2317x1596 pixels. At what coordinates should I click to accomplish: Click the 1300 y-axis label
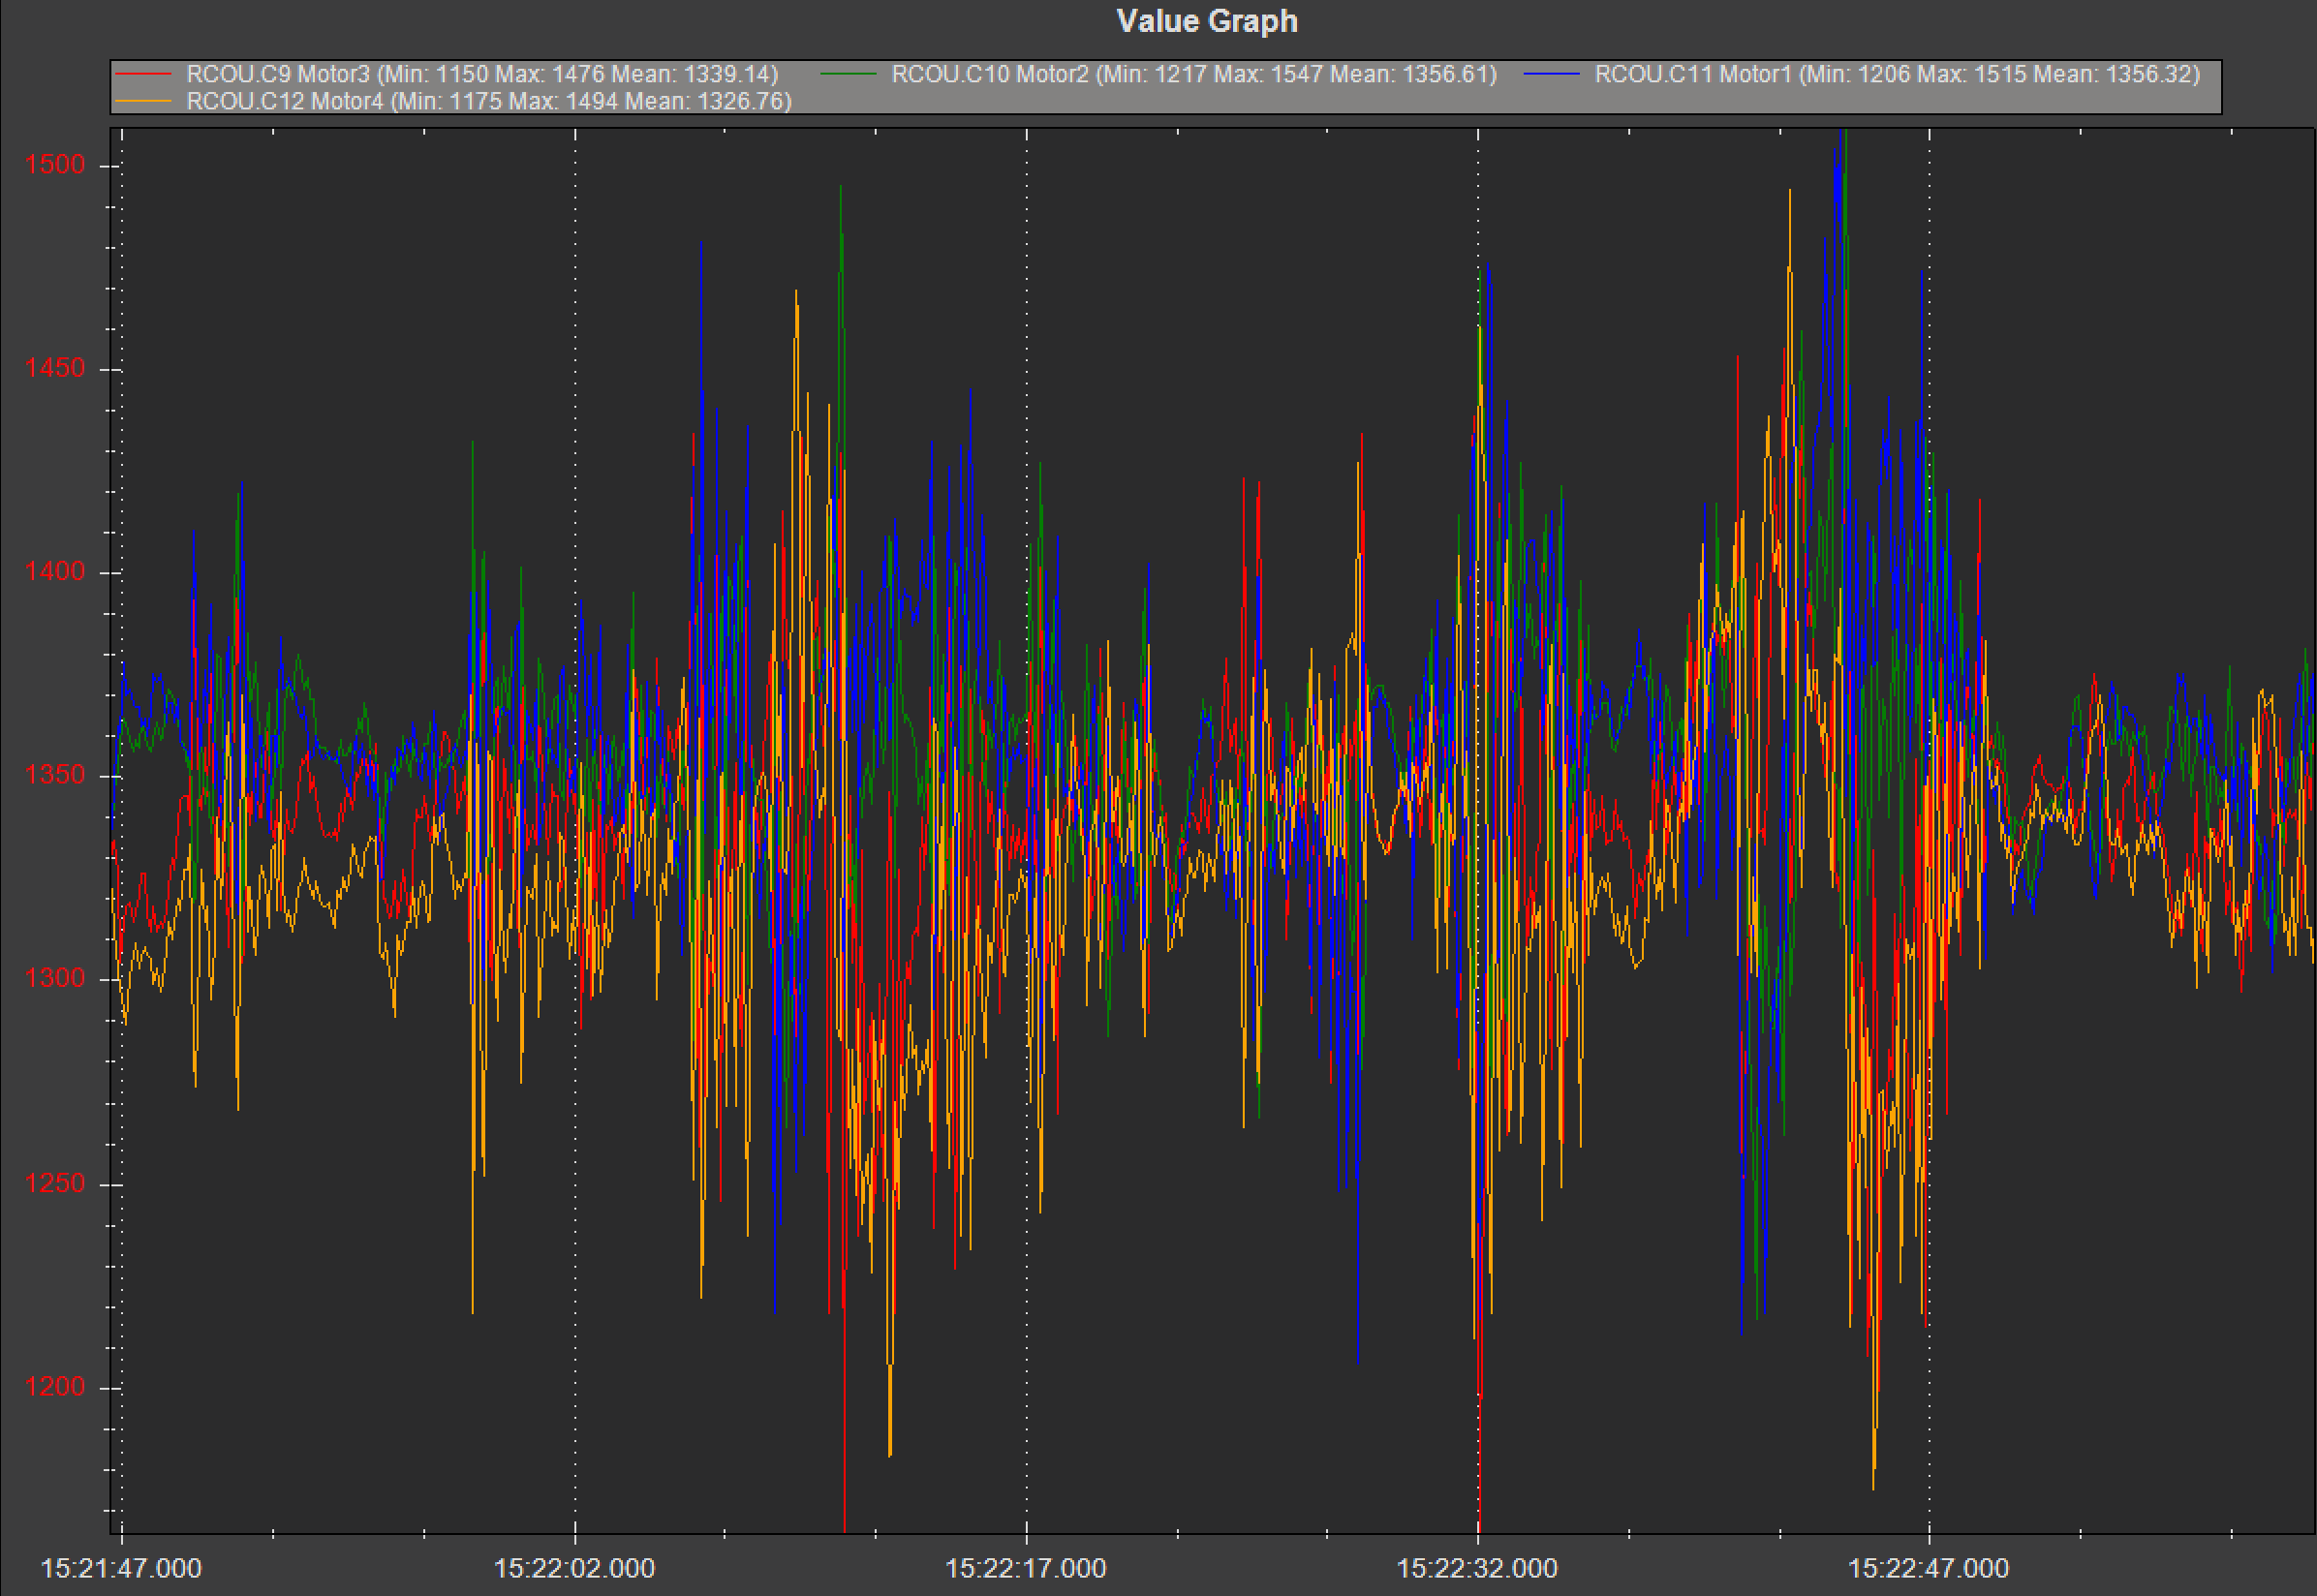pos(55,978)
